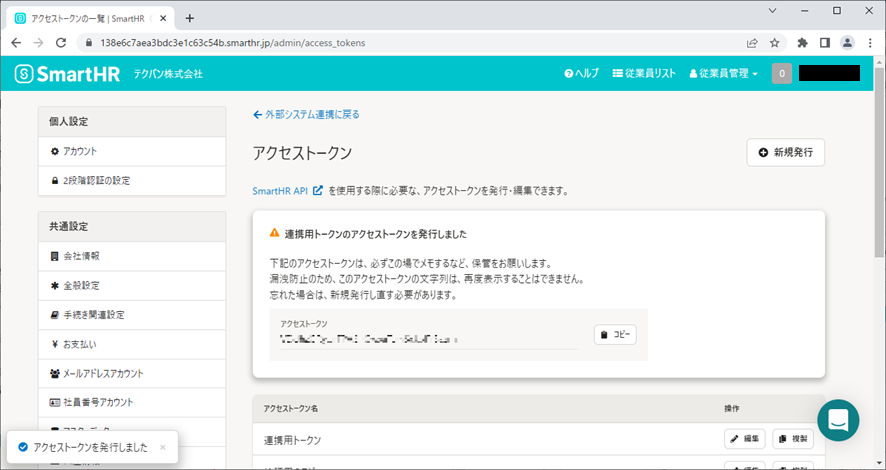Click the SmartHR logo in header
This screenshot has height=470, width=886.
(x=68, y=73)
